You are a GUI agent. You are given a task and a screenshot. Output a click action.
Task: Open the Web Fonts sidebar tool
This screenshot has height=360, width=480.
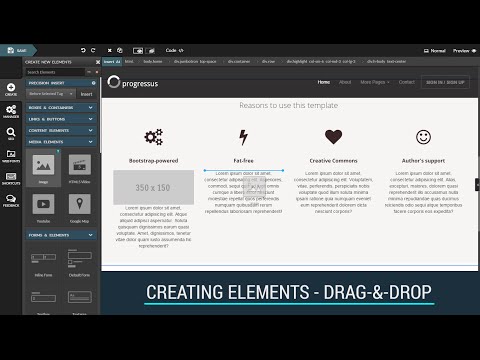[x=11, y=156]
